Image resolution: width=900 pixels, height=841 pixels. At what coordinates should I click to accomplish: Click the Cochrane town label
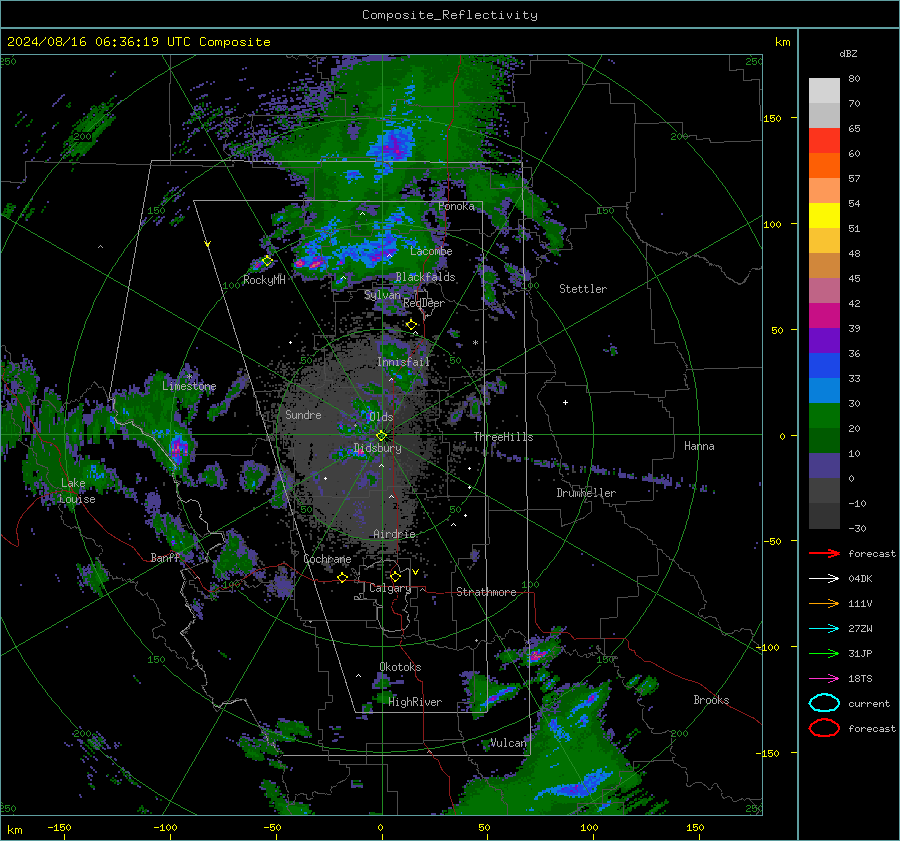[x=327, y=559]
